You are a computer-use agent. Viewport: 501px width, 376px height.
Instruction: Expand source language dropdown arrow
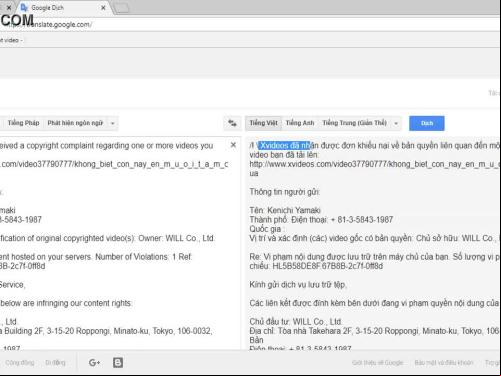[113, 123]
